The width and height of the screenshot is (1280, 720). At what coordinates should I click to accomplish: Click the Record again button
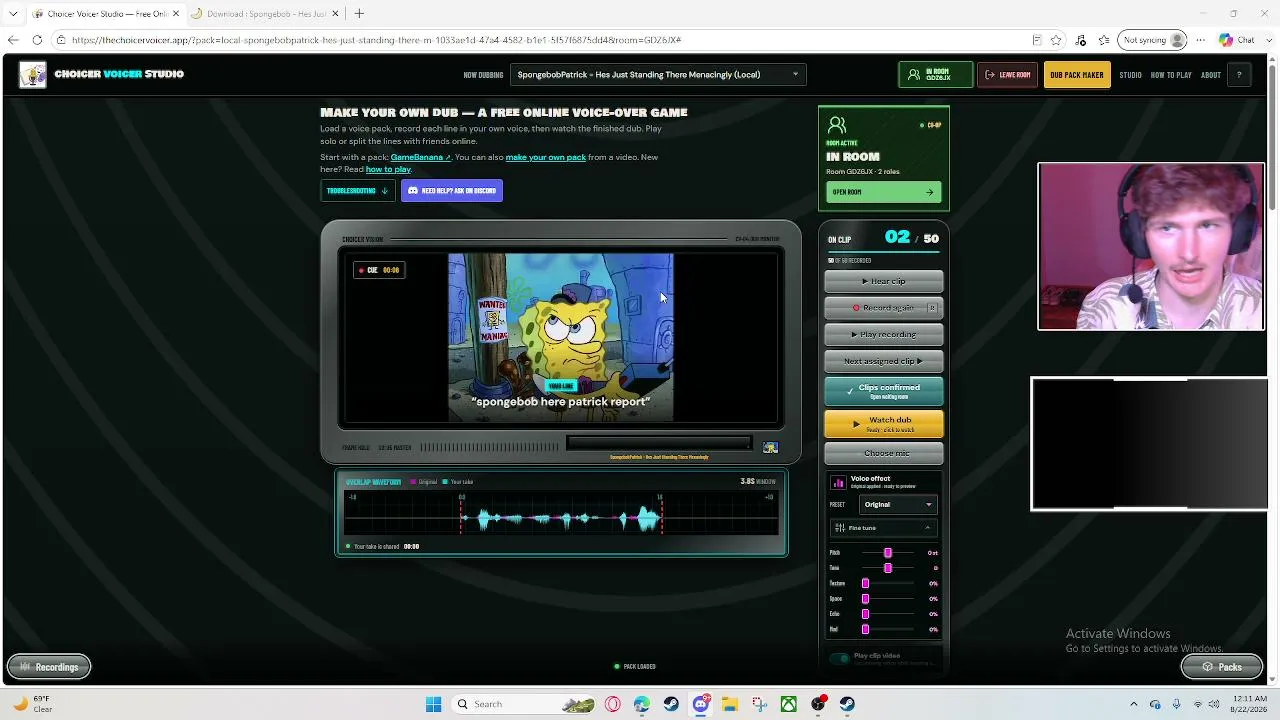tap(884, 308)
